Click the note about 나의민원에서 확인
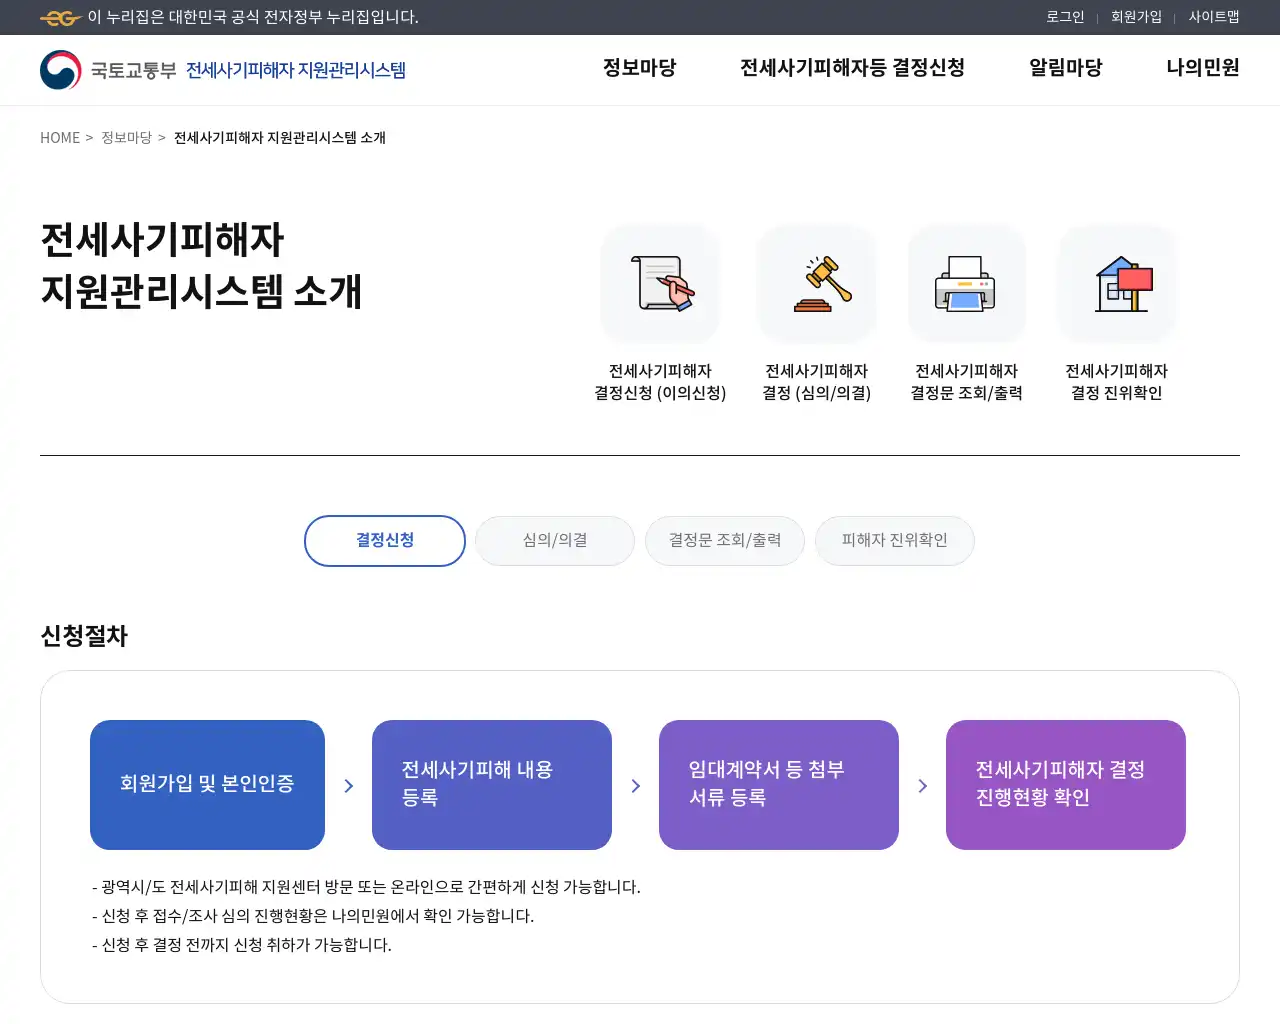Screen dimensions: 1280x1024 pos(313,916)
